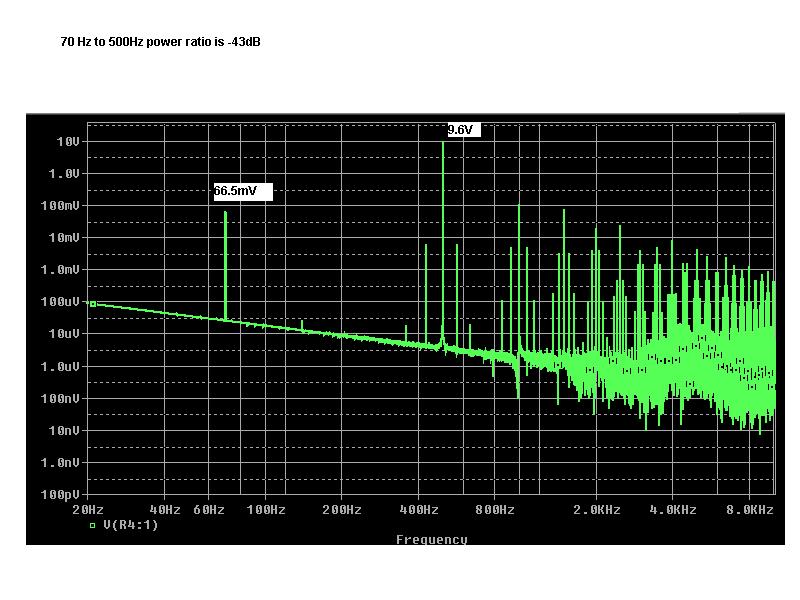The width and height of the screenshot is (800, 600).
Task: Click the 800Hz x-axis label
Action: point(495,509)
